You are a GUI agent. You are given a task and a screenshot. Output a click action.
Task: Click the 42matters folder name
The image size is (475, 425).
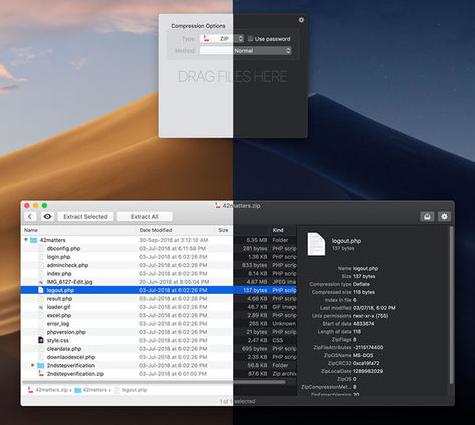point(52,240)
